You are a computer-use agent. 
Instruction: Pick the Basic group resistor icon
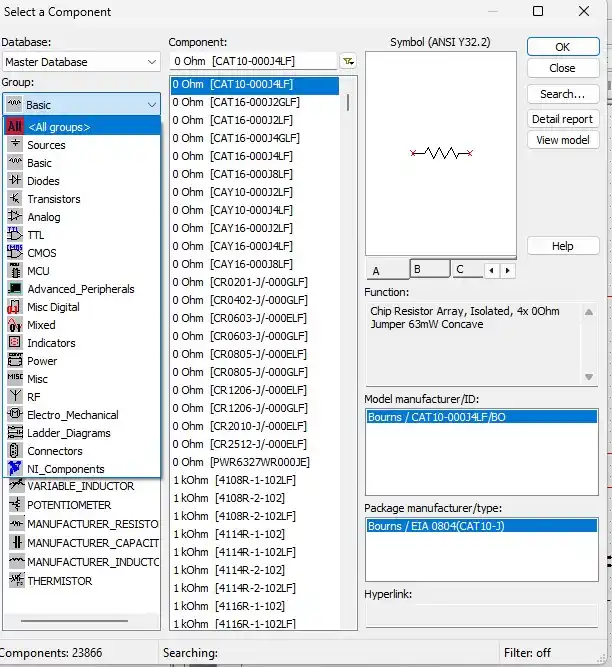[x=15, y=162]
